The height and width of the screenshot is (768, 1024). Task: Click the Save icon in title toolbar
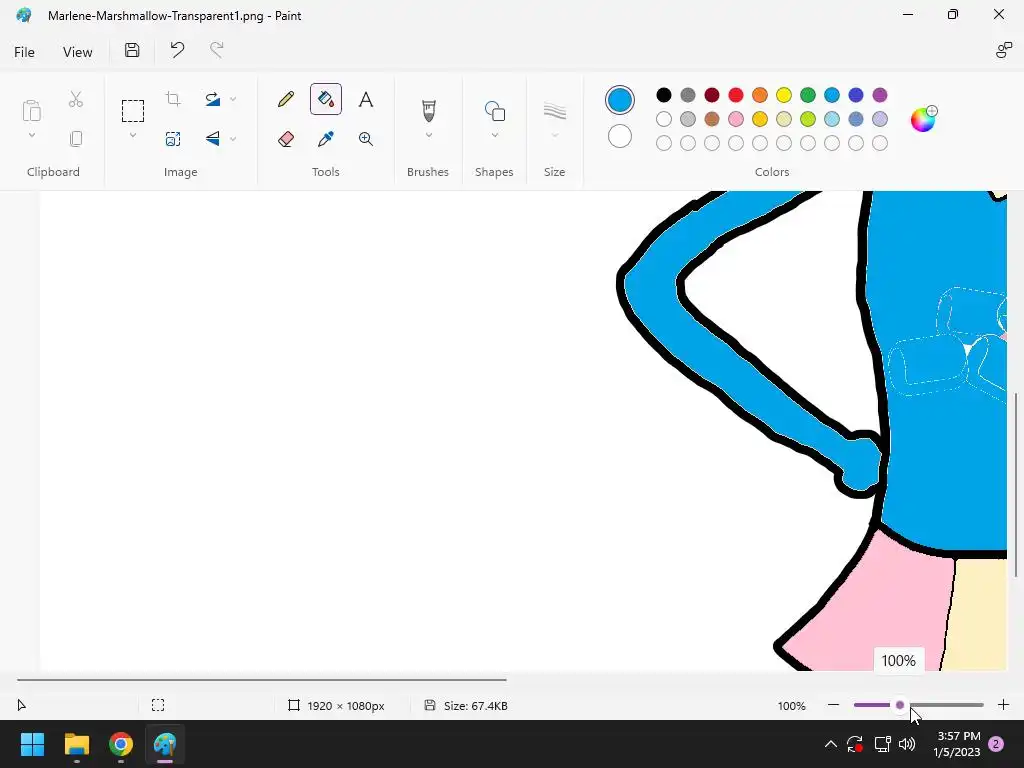132,50
